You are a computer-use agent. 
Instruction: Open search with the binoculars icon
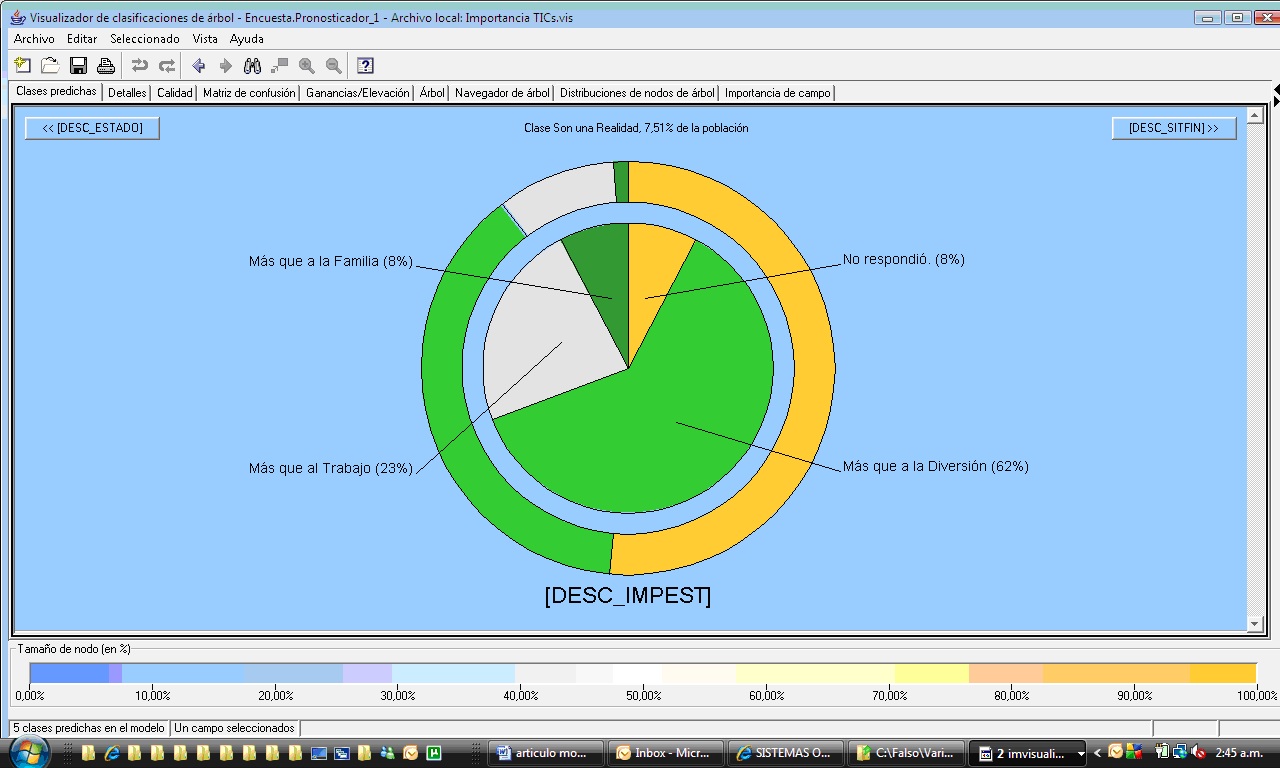(252, 66)
